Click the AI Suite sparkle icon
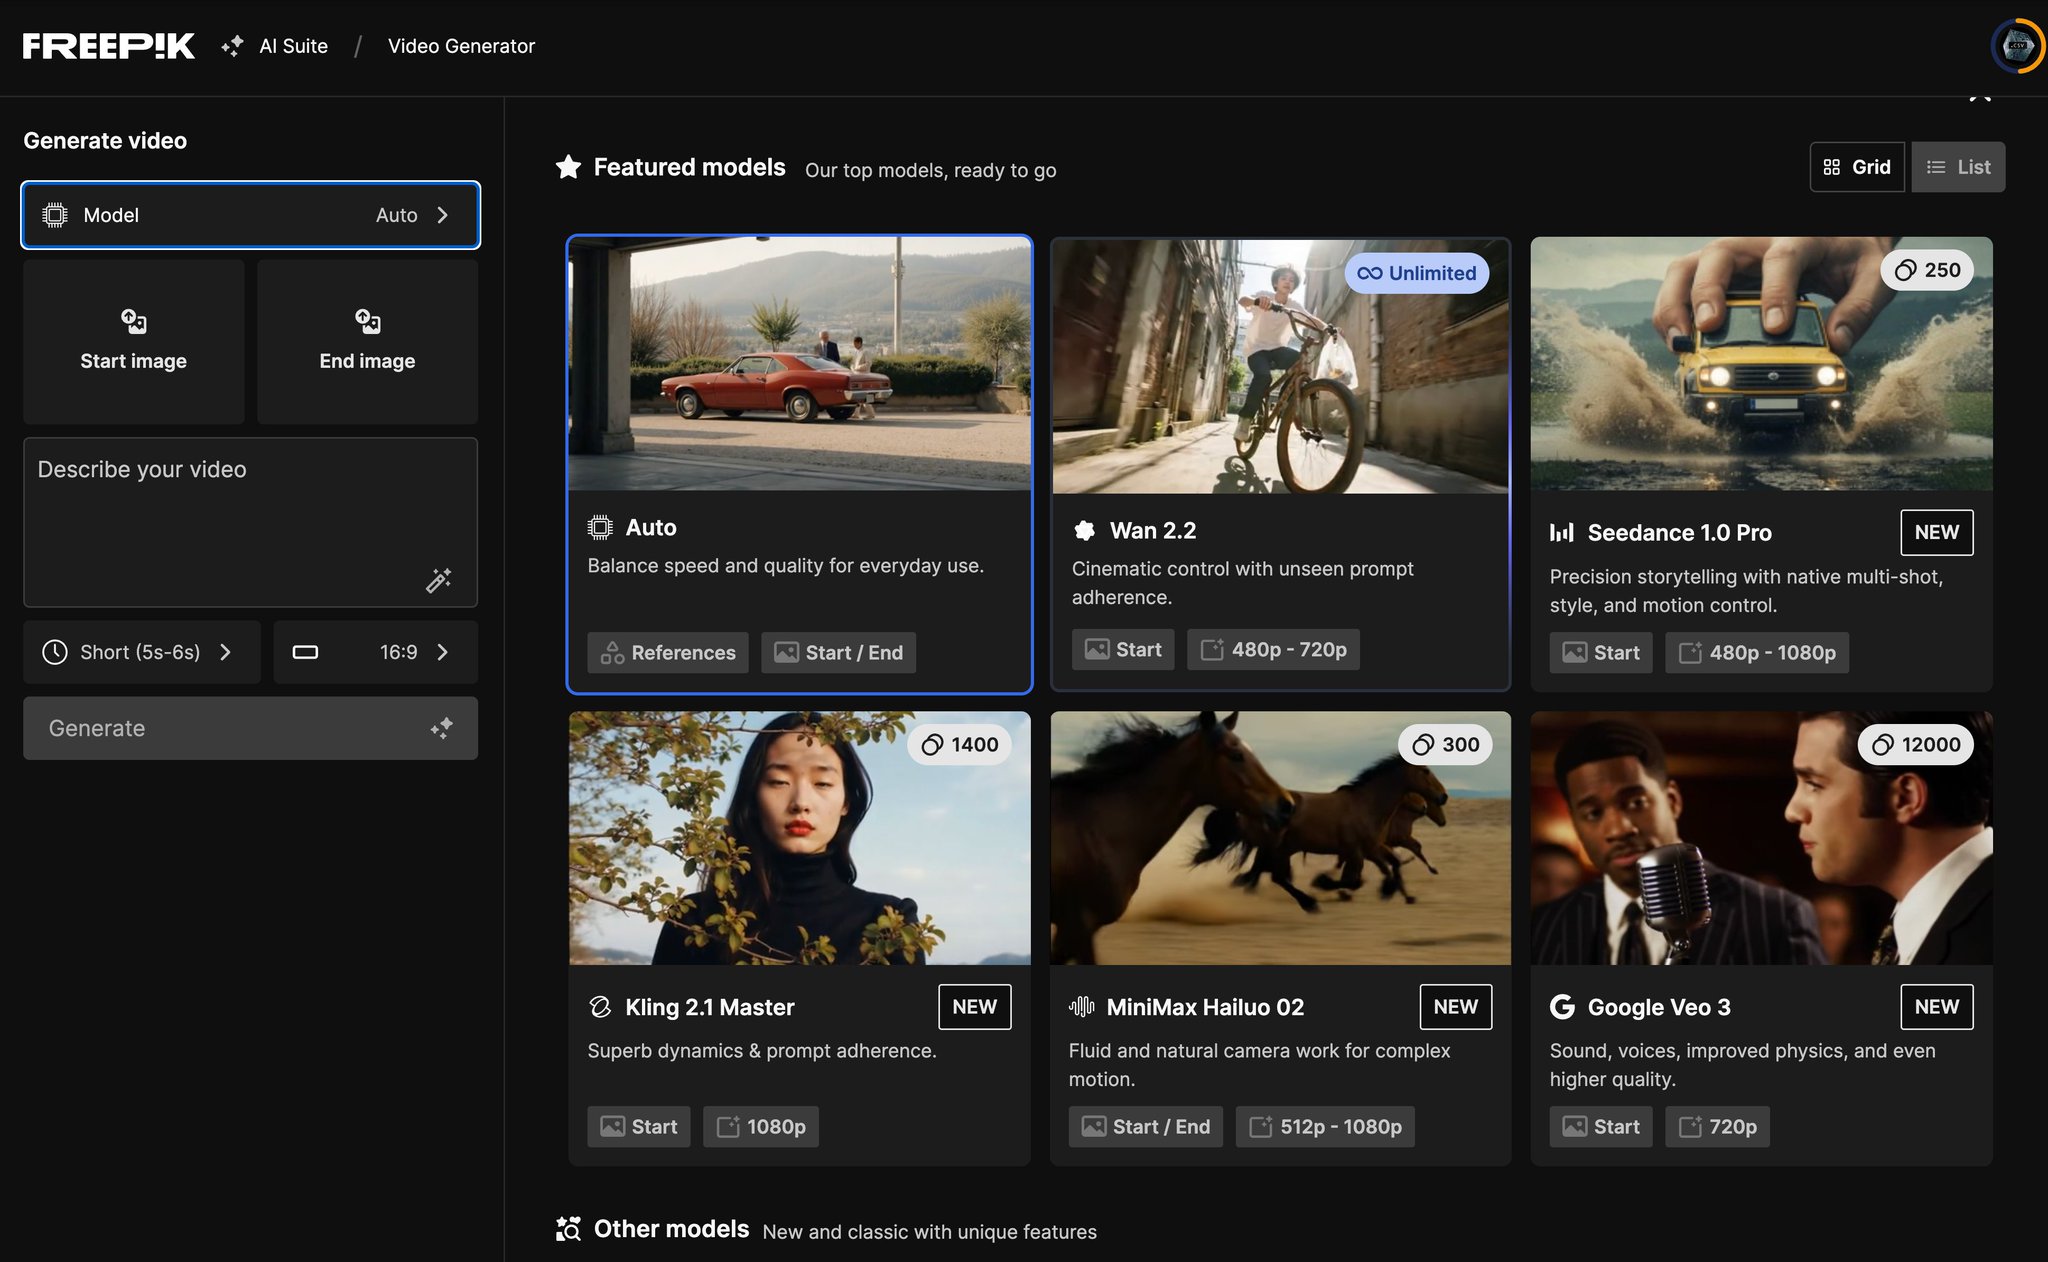This screenshot has height=1262, width=2048. 232,46
